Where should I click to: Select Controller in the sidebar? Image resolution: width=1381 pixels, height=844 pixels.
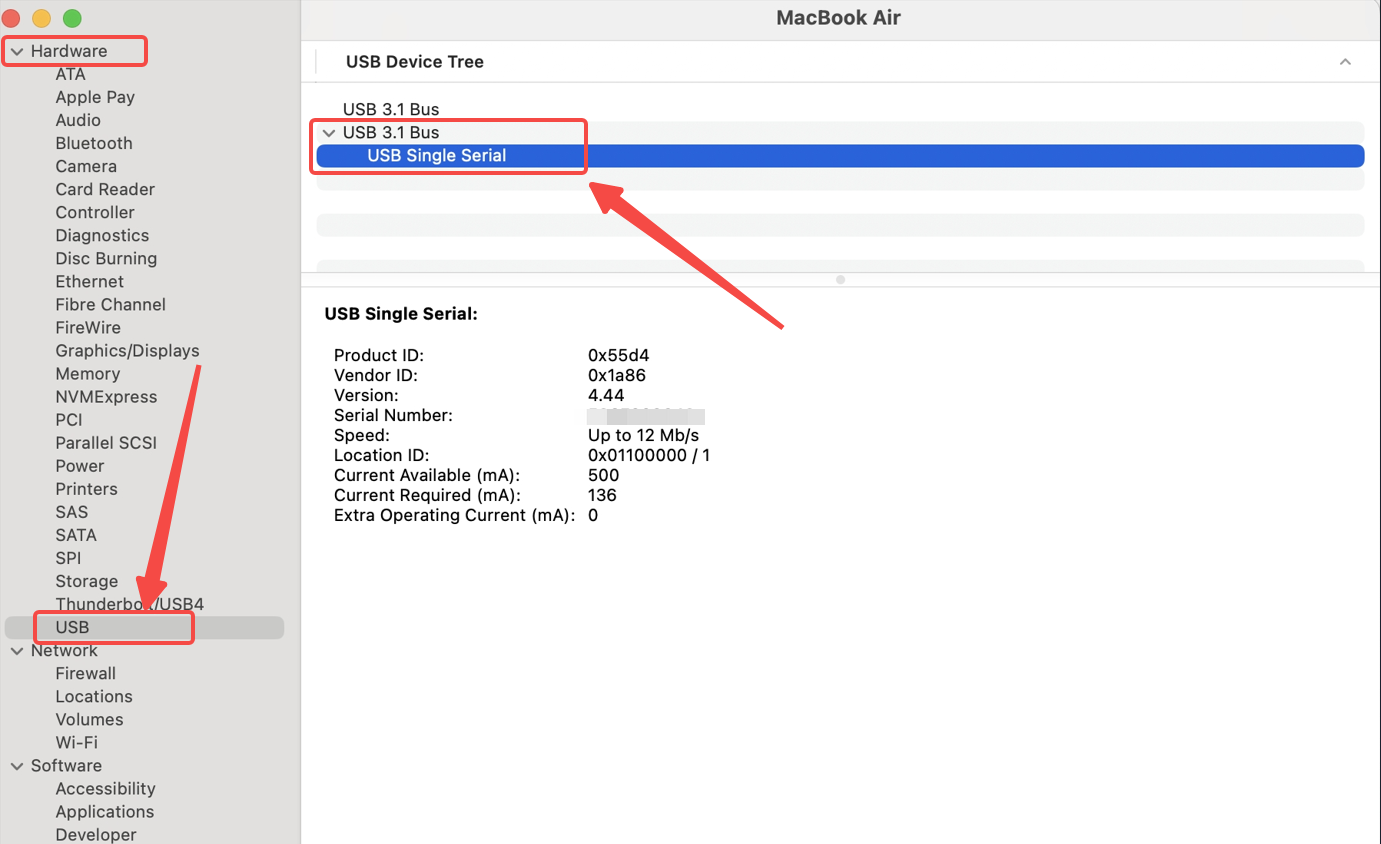click(x=95, y=212)
